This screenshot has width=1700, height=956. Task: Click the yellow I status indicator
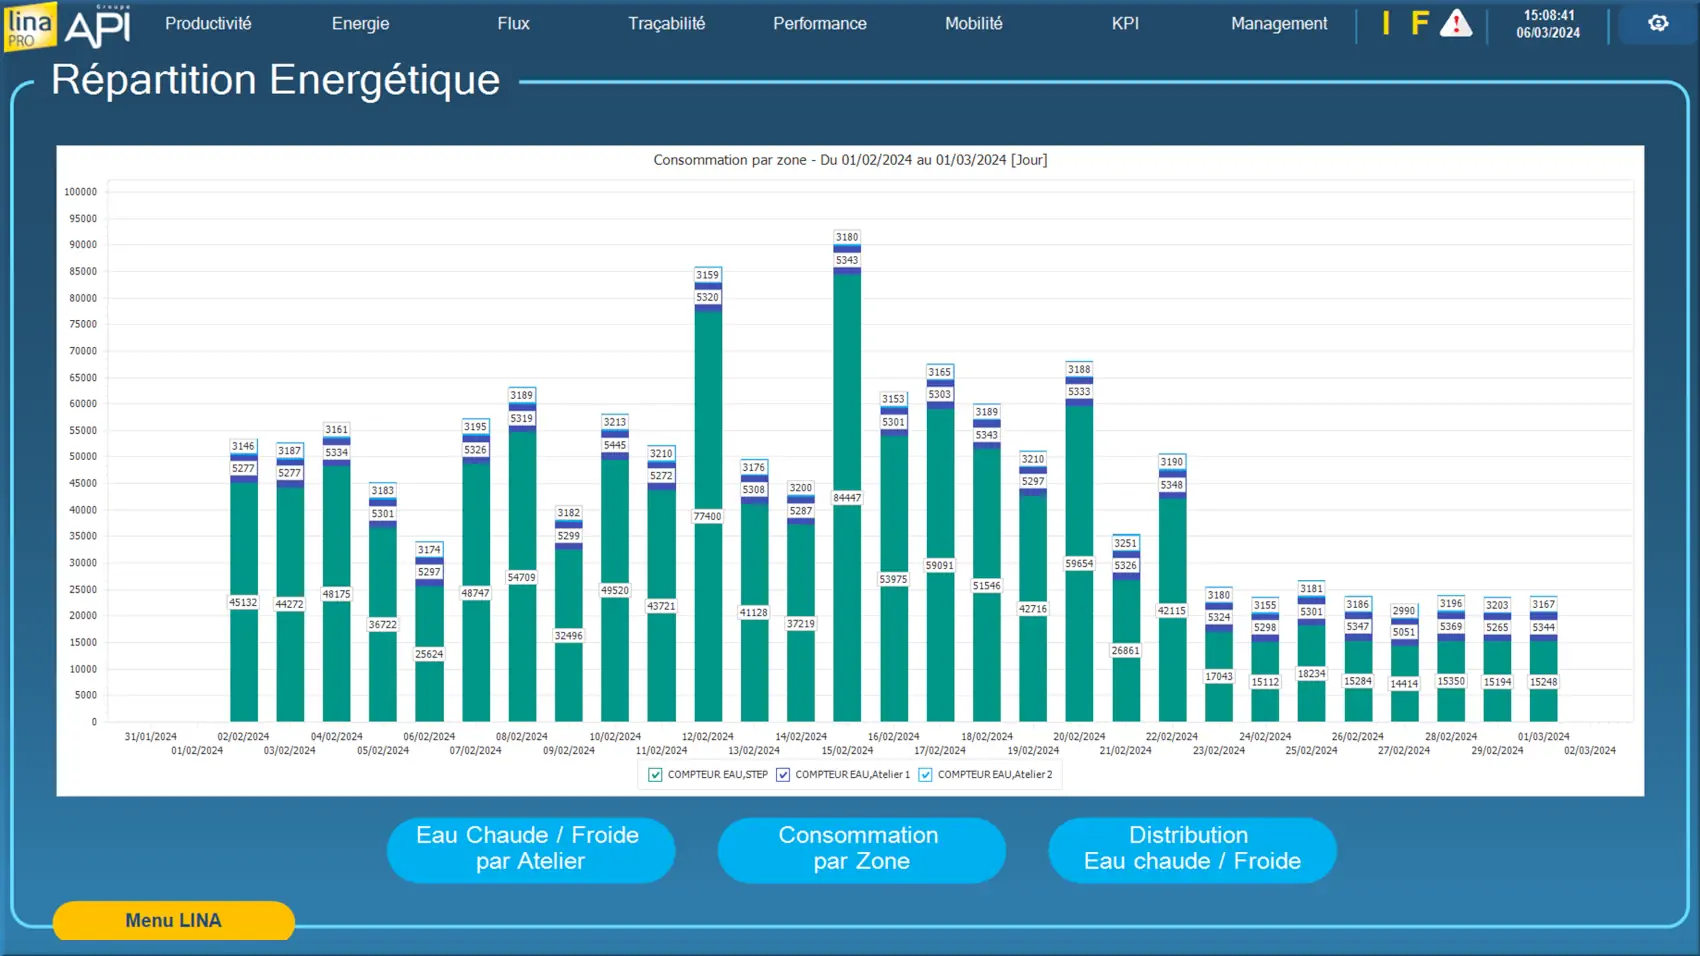(1386, 23)
